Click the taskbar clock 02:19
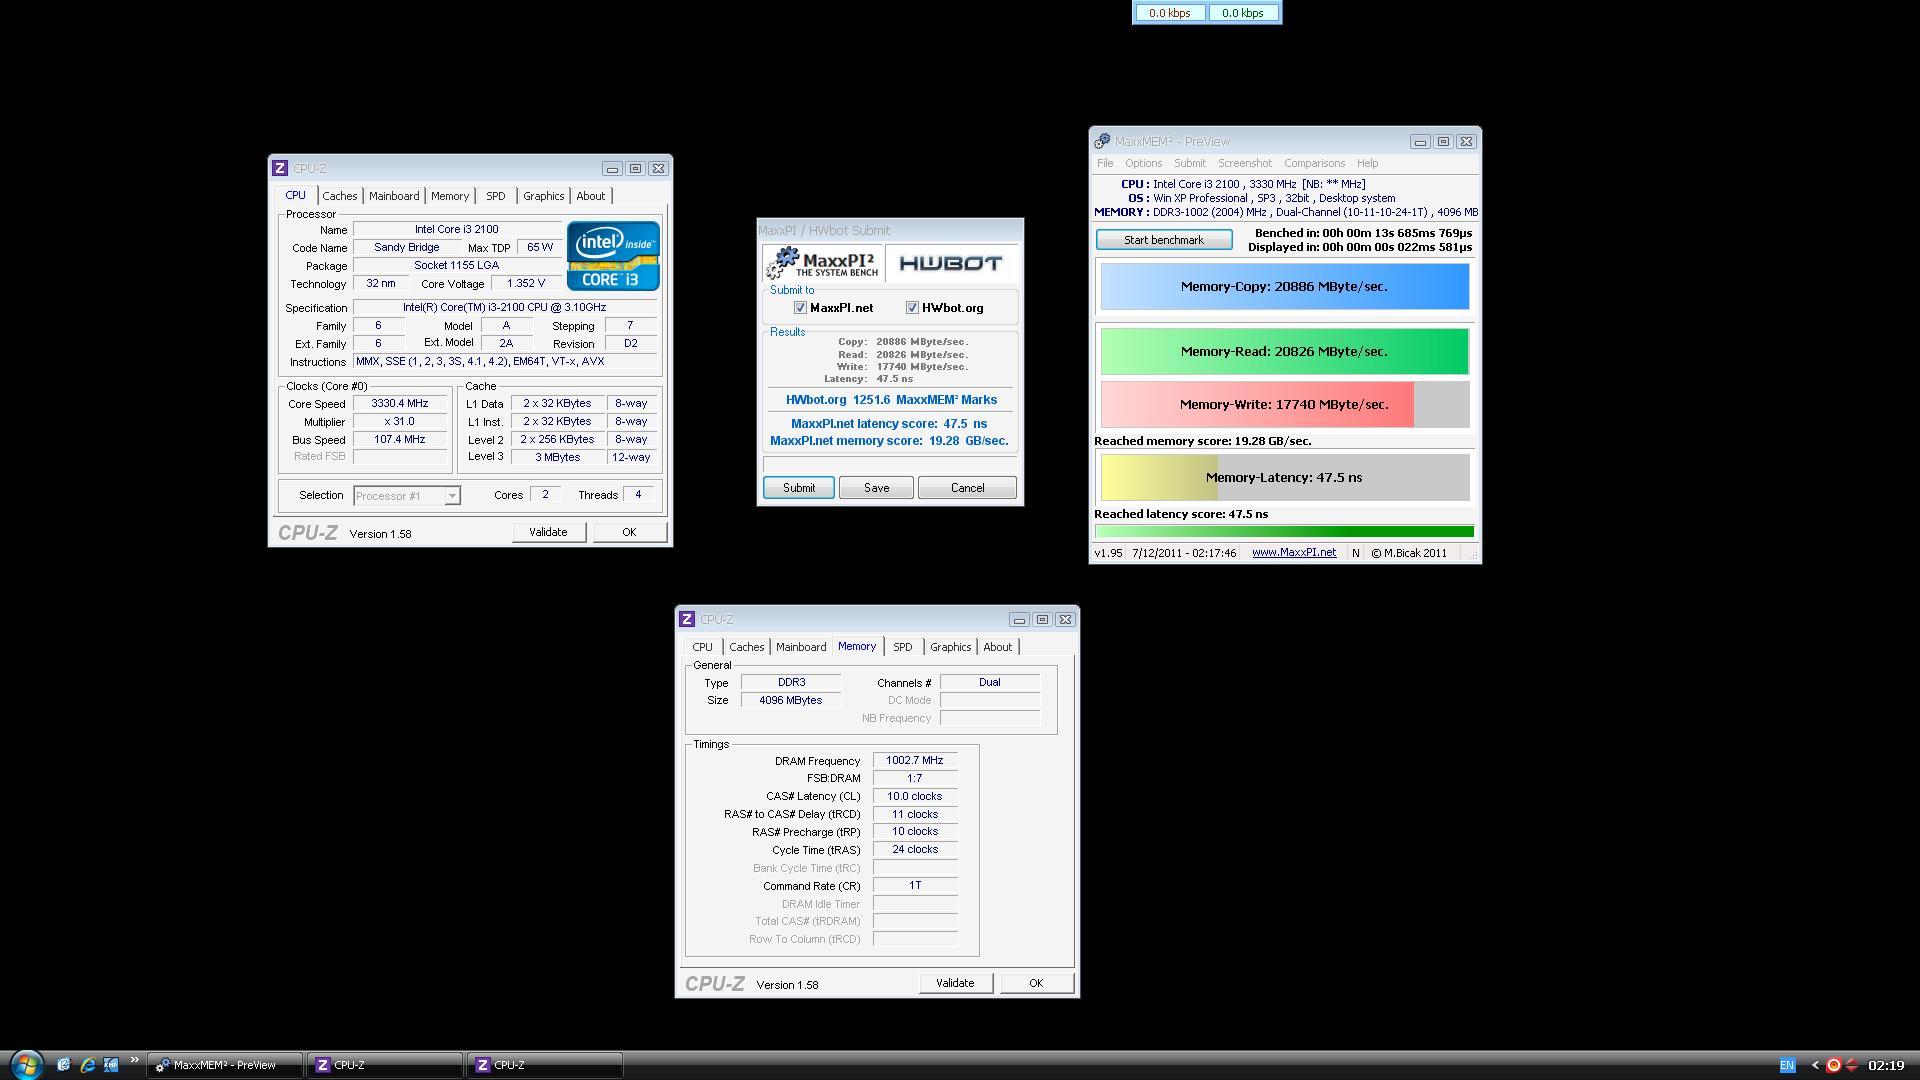 point(1886,1065)
